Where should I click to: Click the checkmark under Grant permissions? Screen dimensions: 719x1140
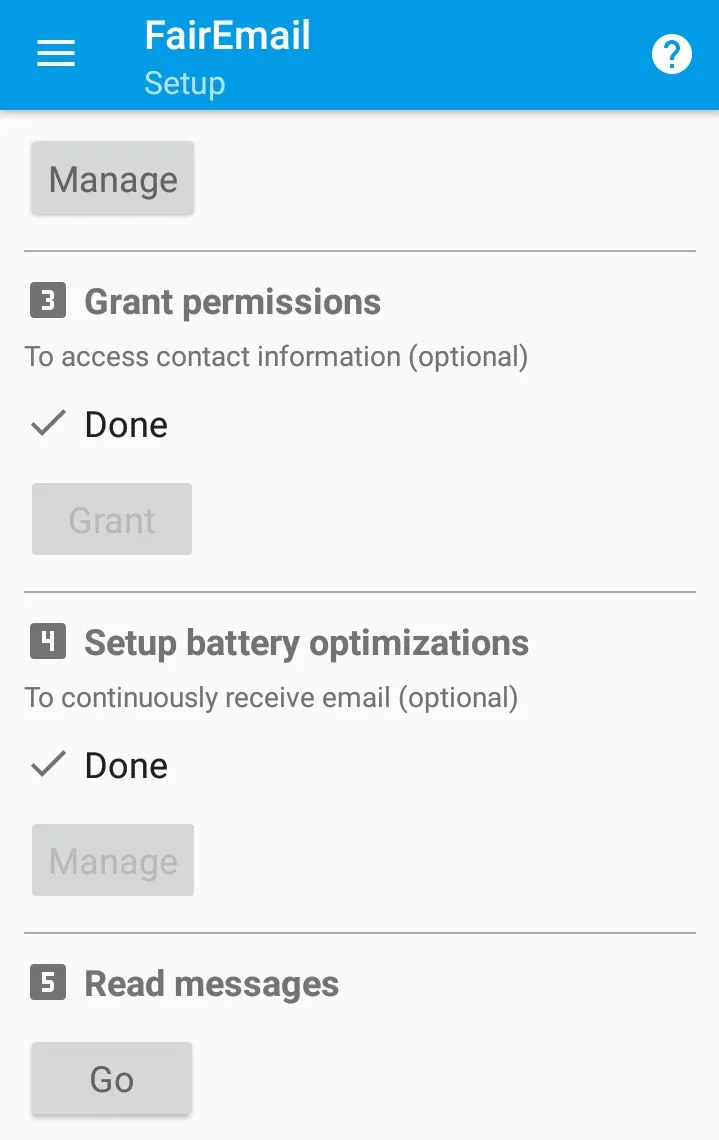coord(49,423)
